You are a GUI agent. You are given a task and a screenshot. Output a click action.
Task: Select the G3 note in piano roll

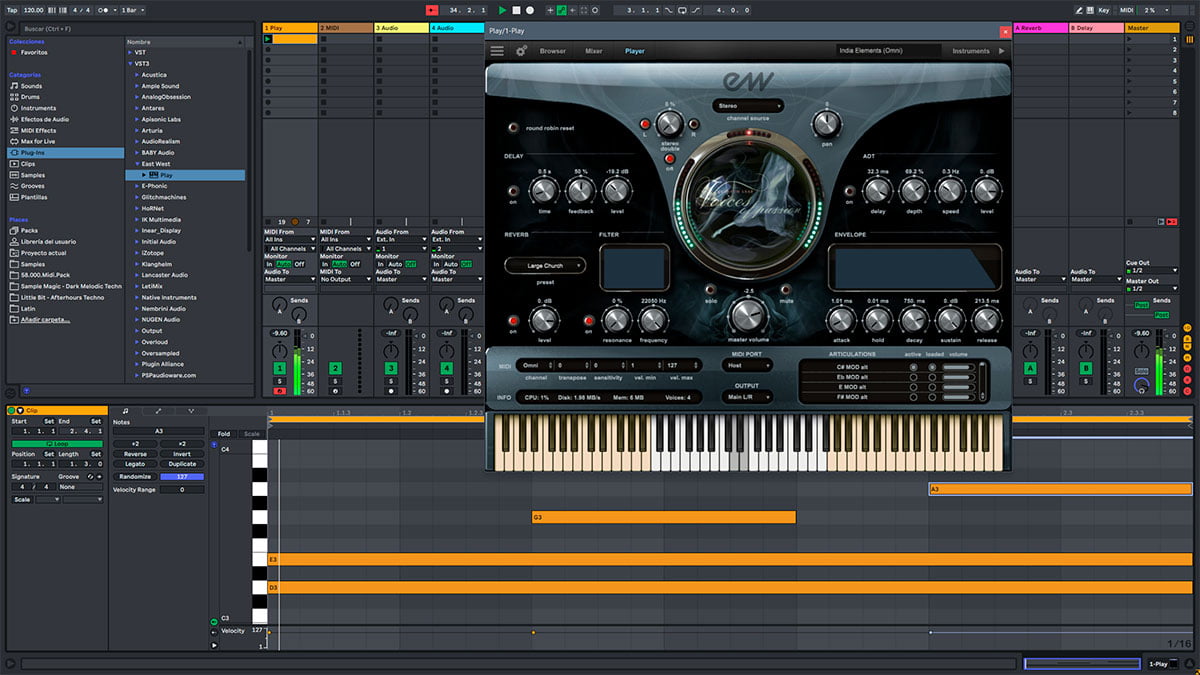pos(664,517)
